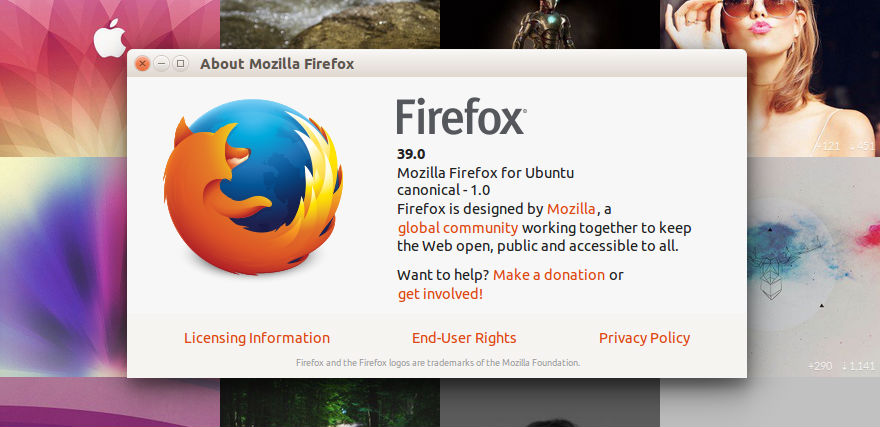View Licensing Information
This screenshot has height=427, width=880.
pos(257,338)
